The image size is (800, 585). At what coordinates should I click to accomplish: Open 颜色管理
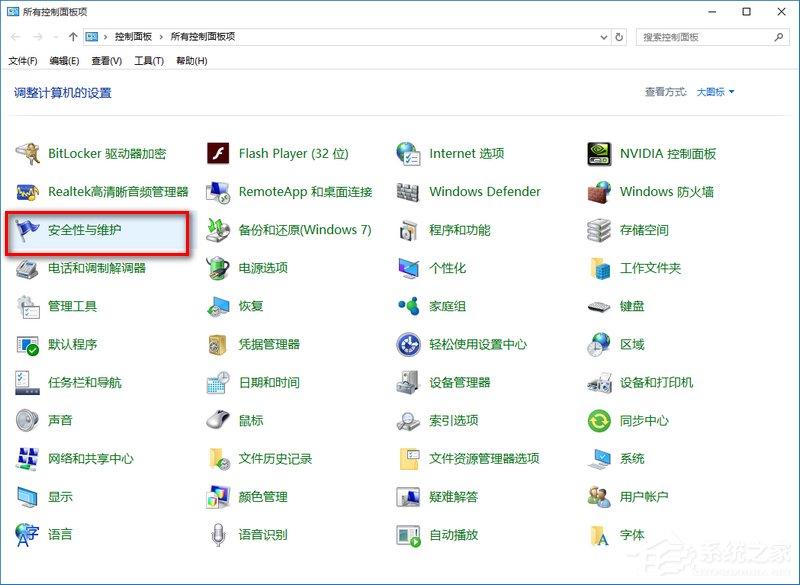pyautogui.click(x=262, y=497)
